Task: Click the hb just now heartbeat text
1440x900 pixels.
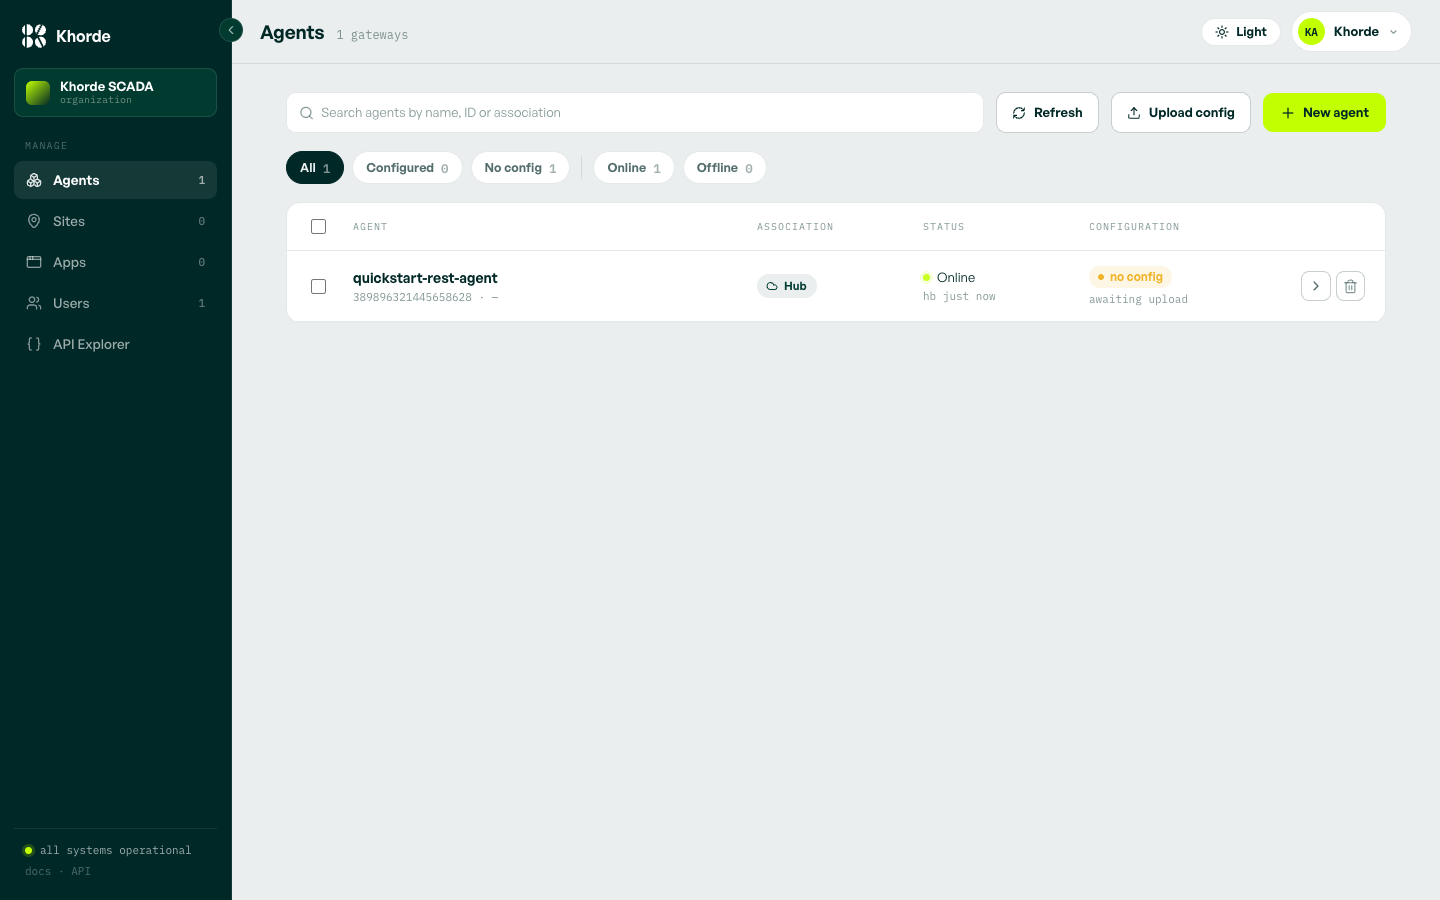Action: (x=959, y=297)
